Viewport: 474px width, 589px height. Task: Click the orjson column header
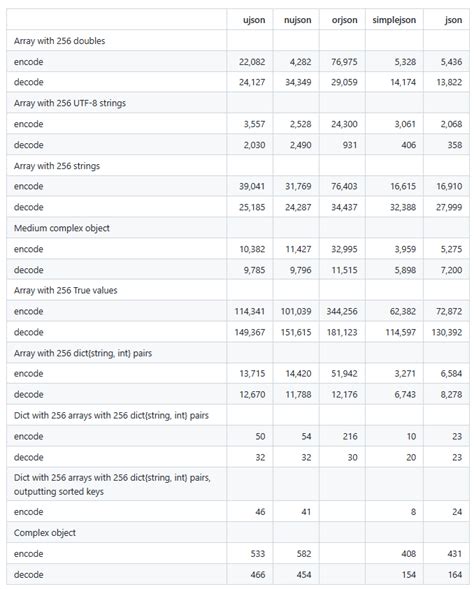coord(344,20)
